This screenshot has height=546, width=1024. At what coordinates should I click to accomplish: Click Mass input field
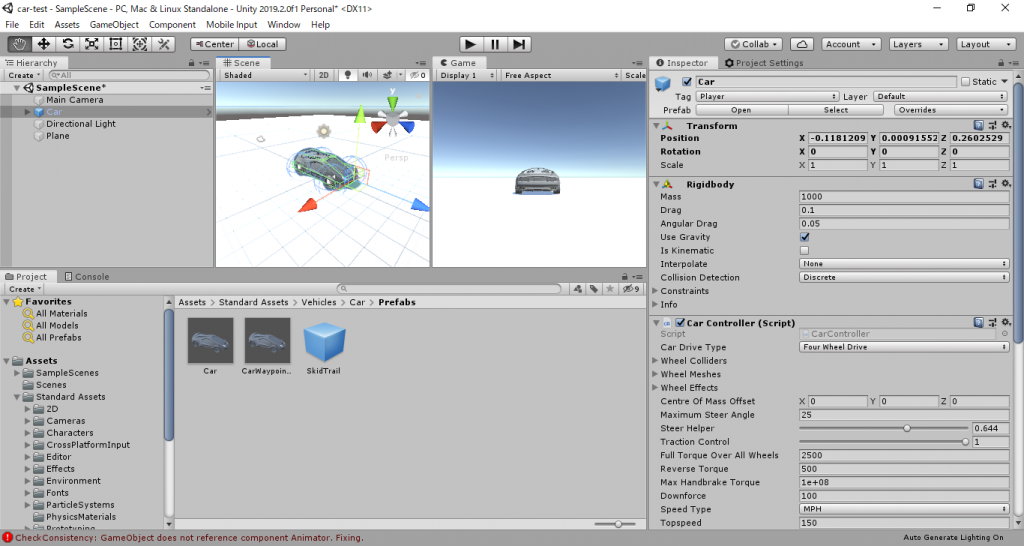(904, 197)
